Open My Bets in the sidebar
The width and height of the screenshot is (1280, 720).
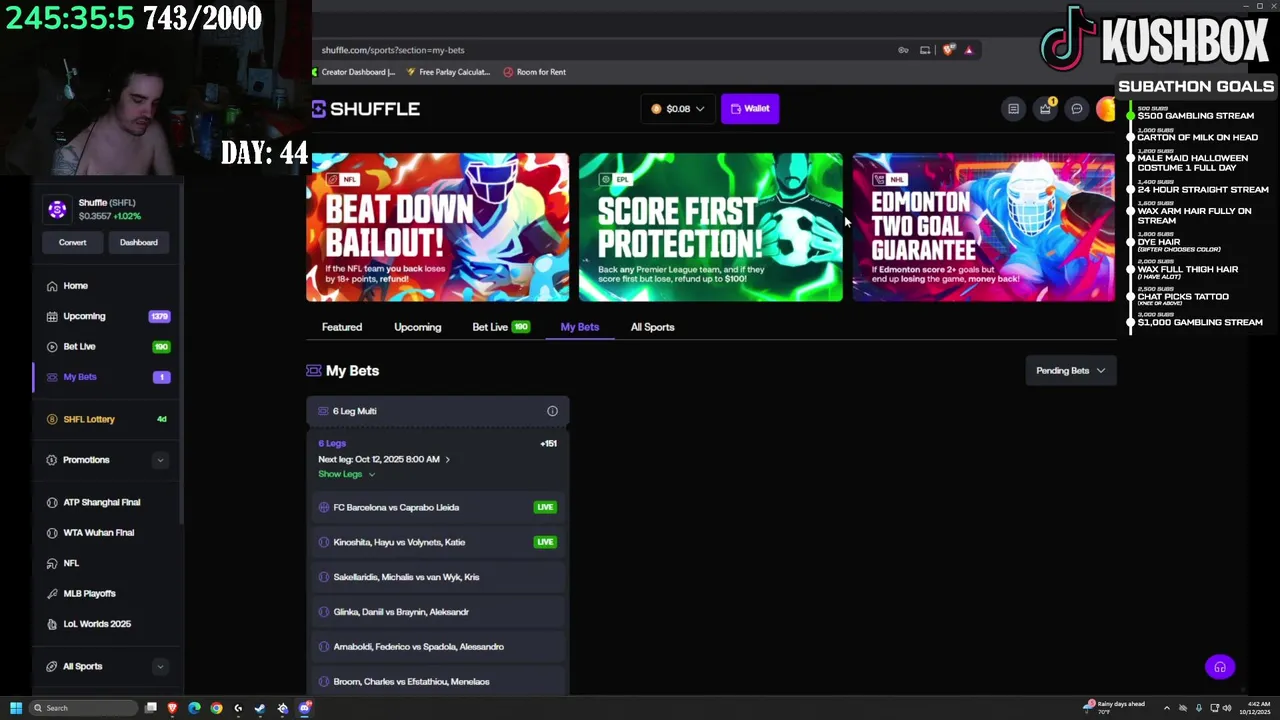[108, 377]
